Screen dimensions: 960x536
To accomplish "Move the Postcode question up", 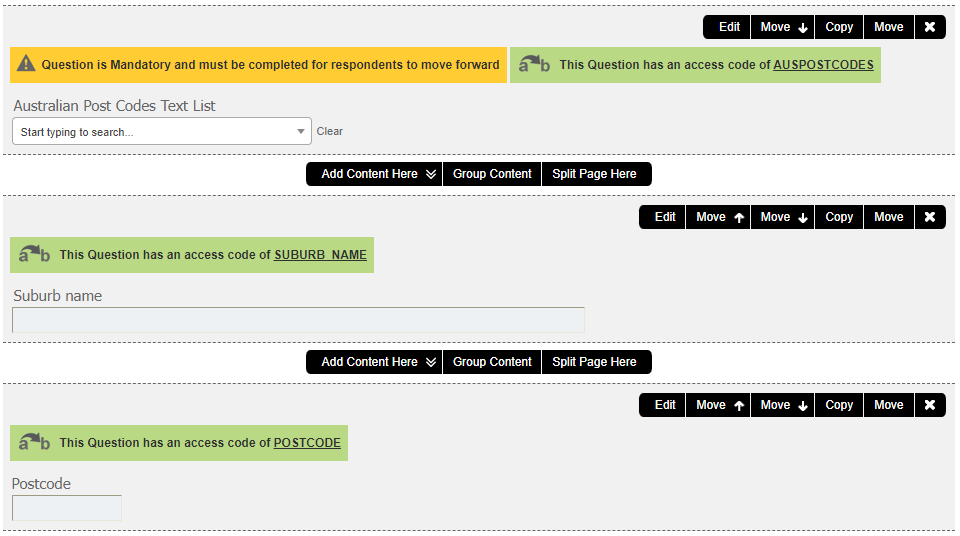I will [x=718, y=405].
